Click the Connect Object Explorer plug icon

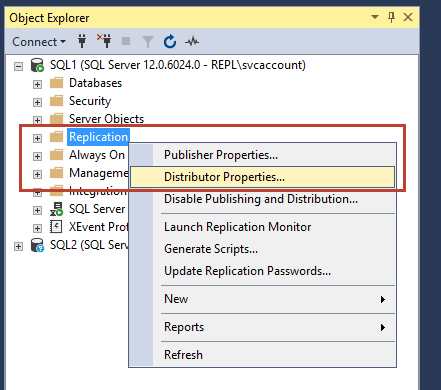click(x=82, y=41)
